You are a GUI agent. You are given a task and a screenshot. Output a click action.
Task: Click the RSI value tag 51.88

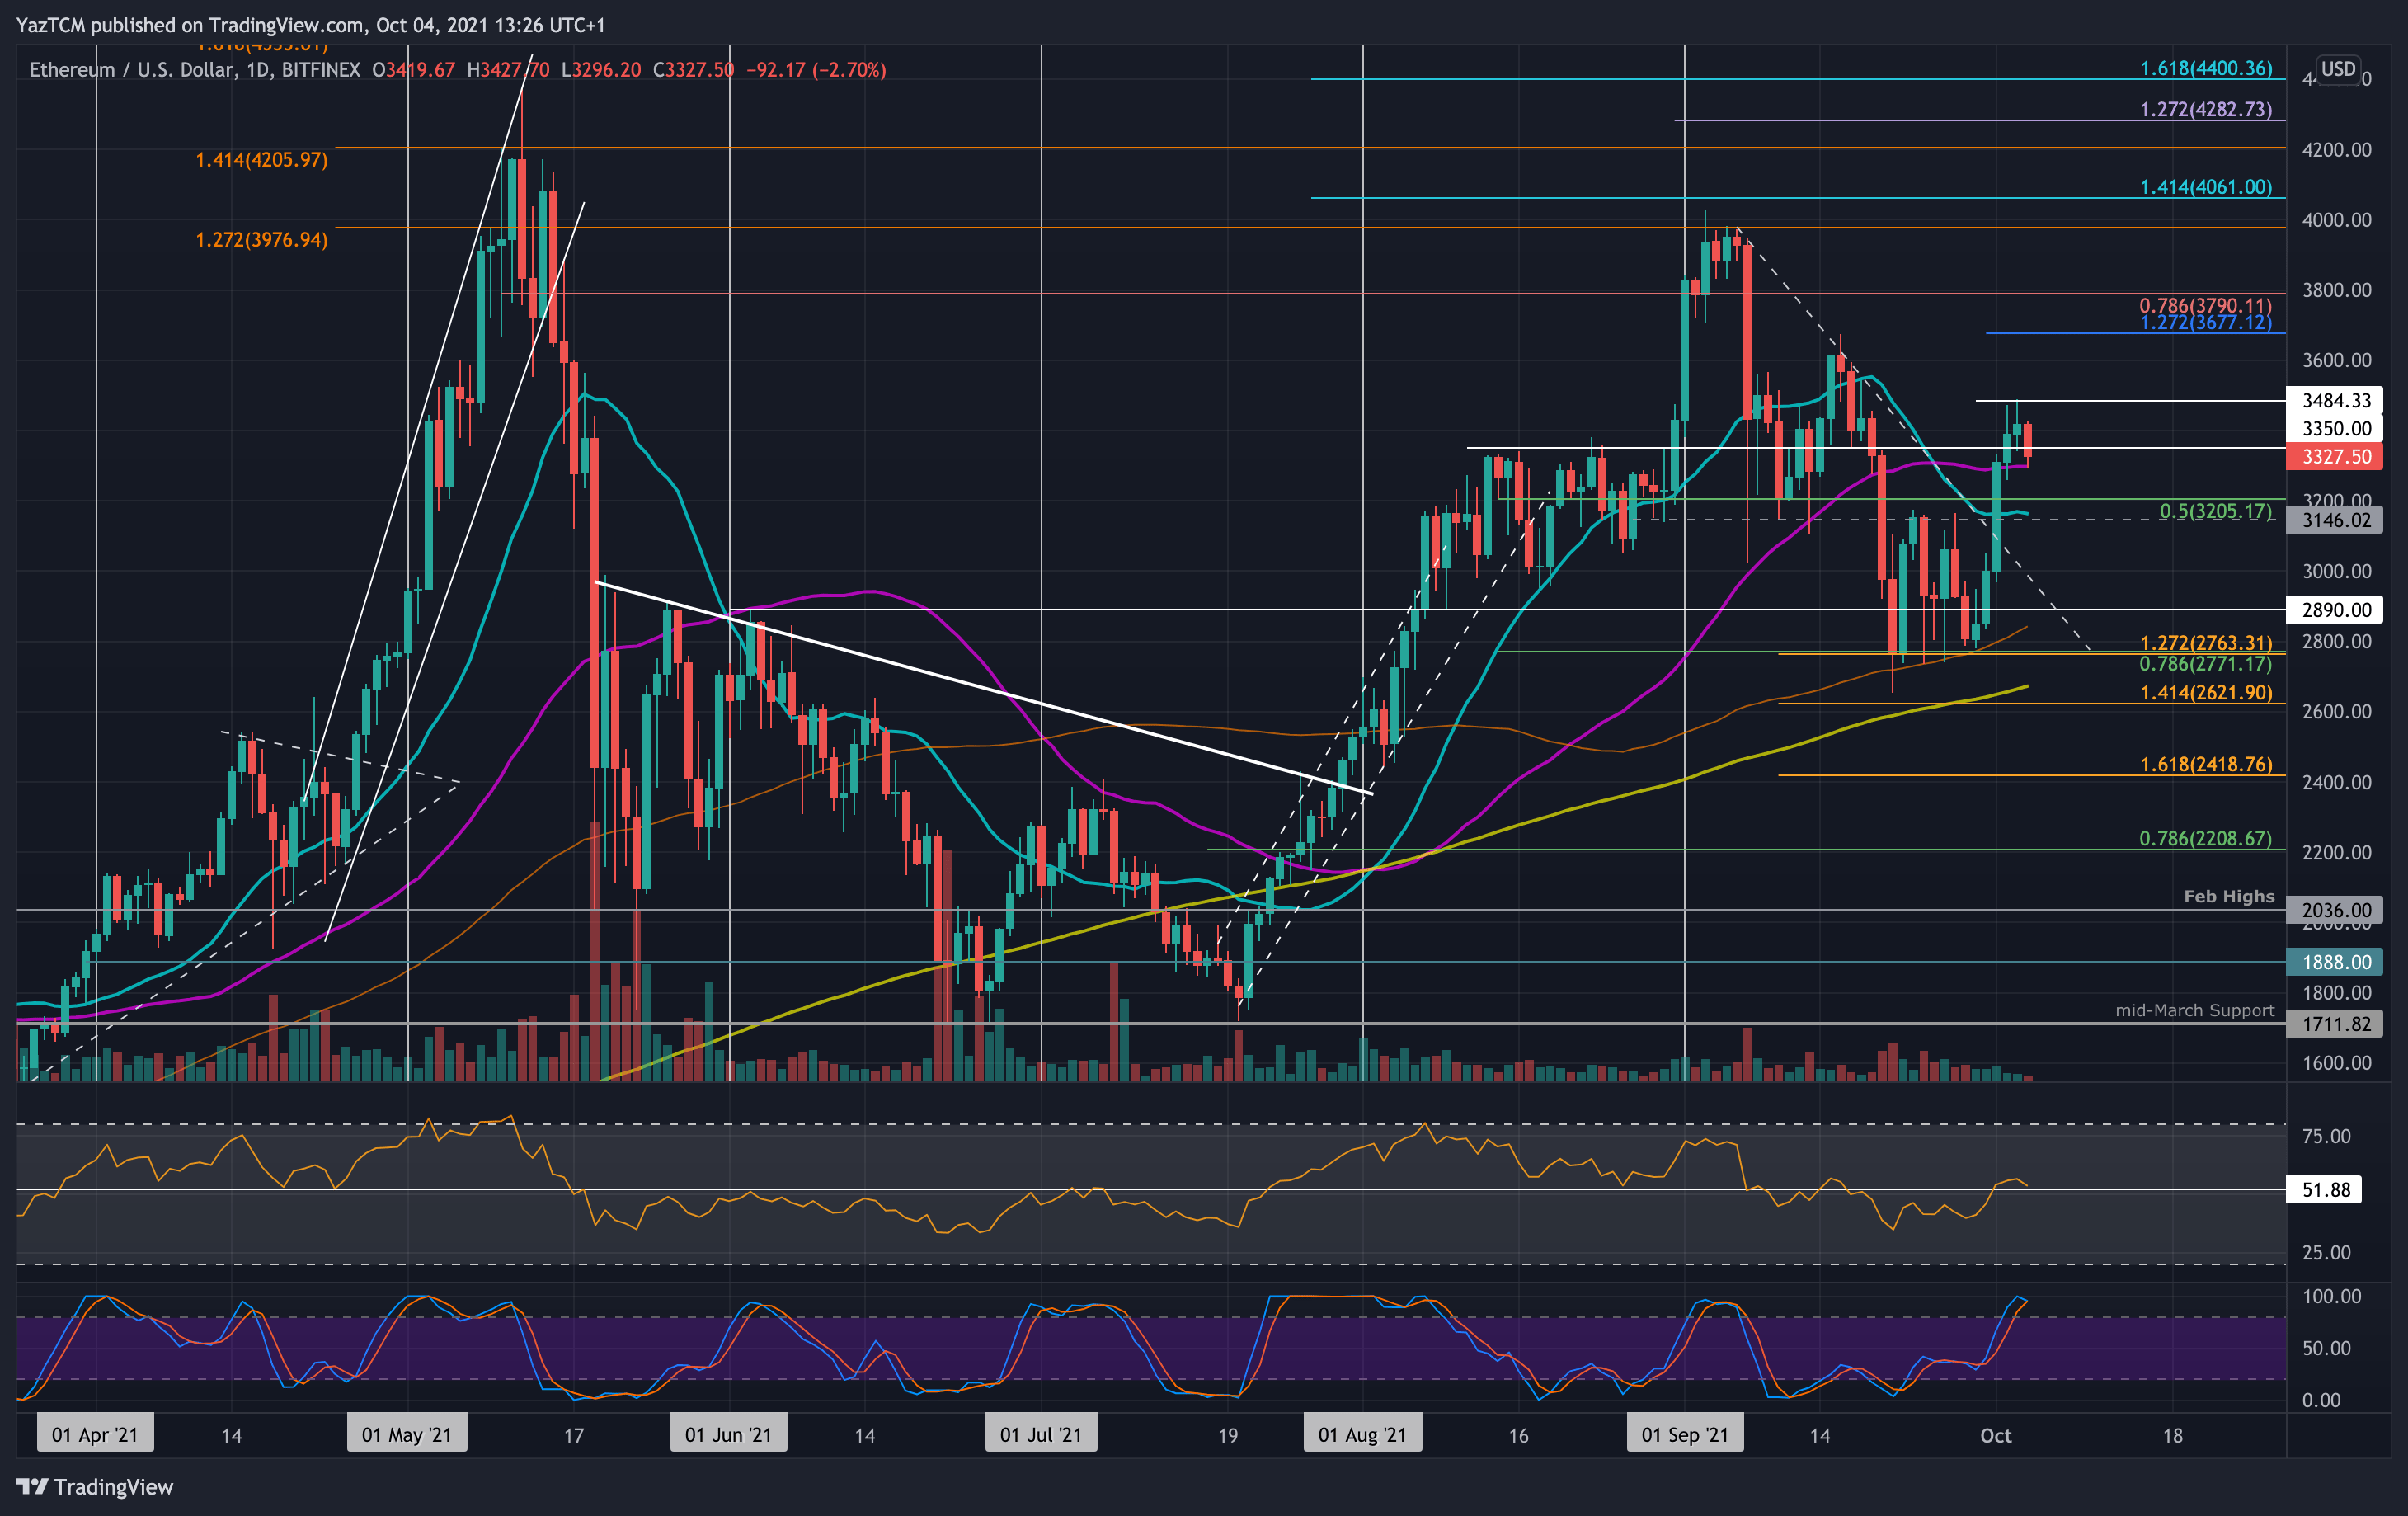pos(2324,1190)
